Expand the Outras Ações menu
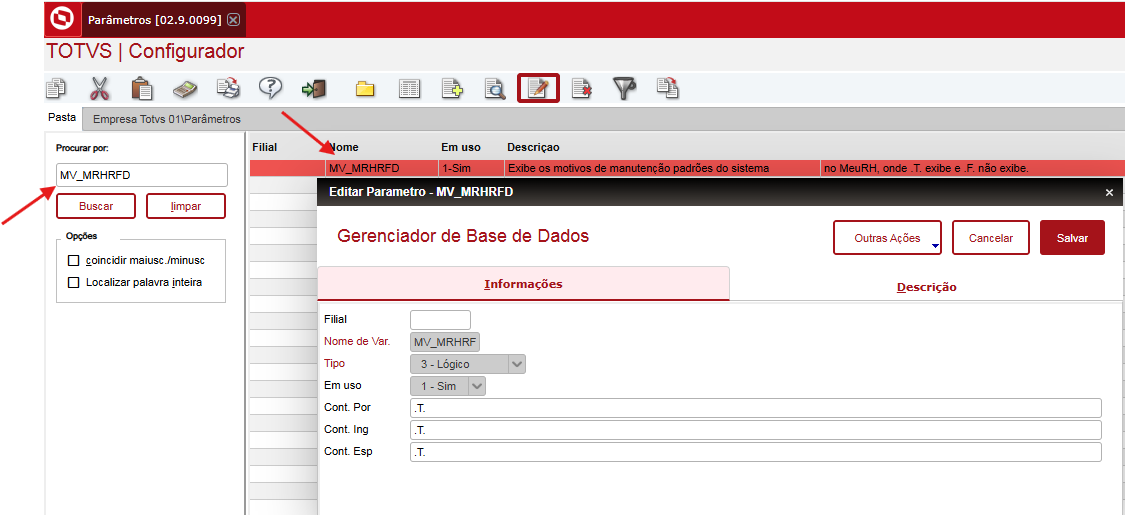 pyautogui.click(x=887, y=237)
